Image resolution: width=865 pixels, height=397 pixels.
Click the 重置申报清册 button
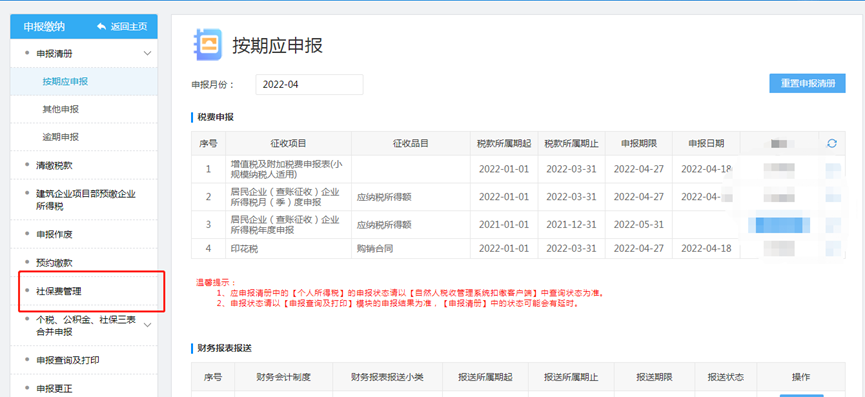coord(807,83)
